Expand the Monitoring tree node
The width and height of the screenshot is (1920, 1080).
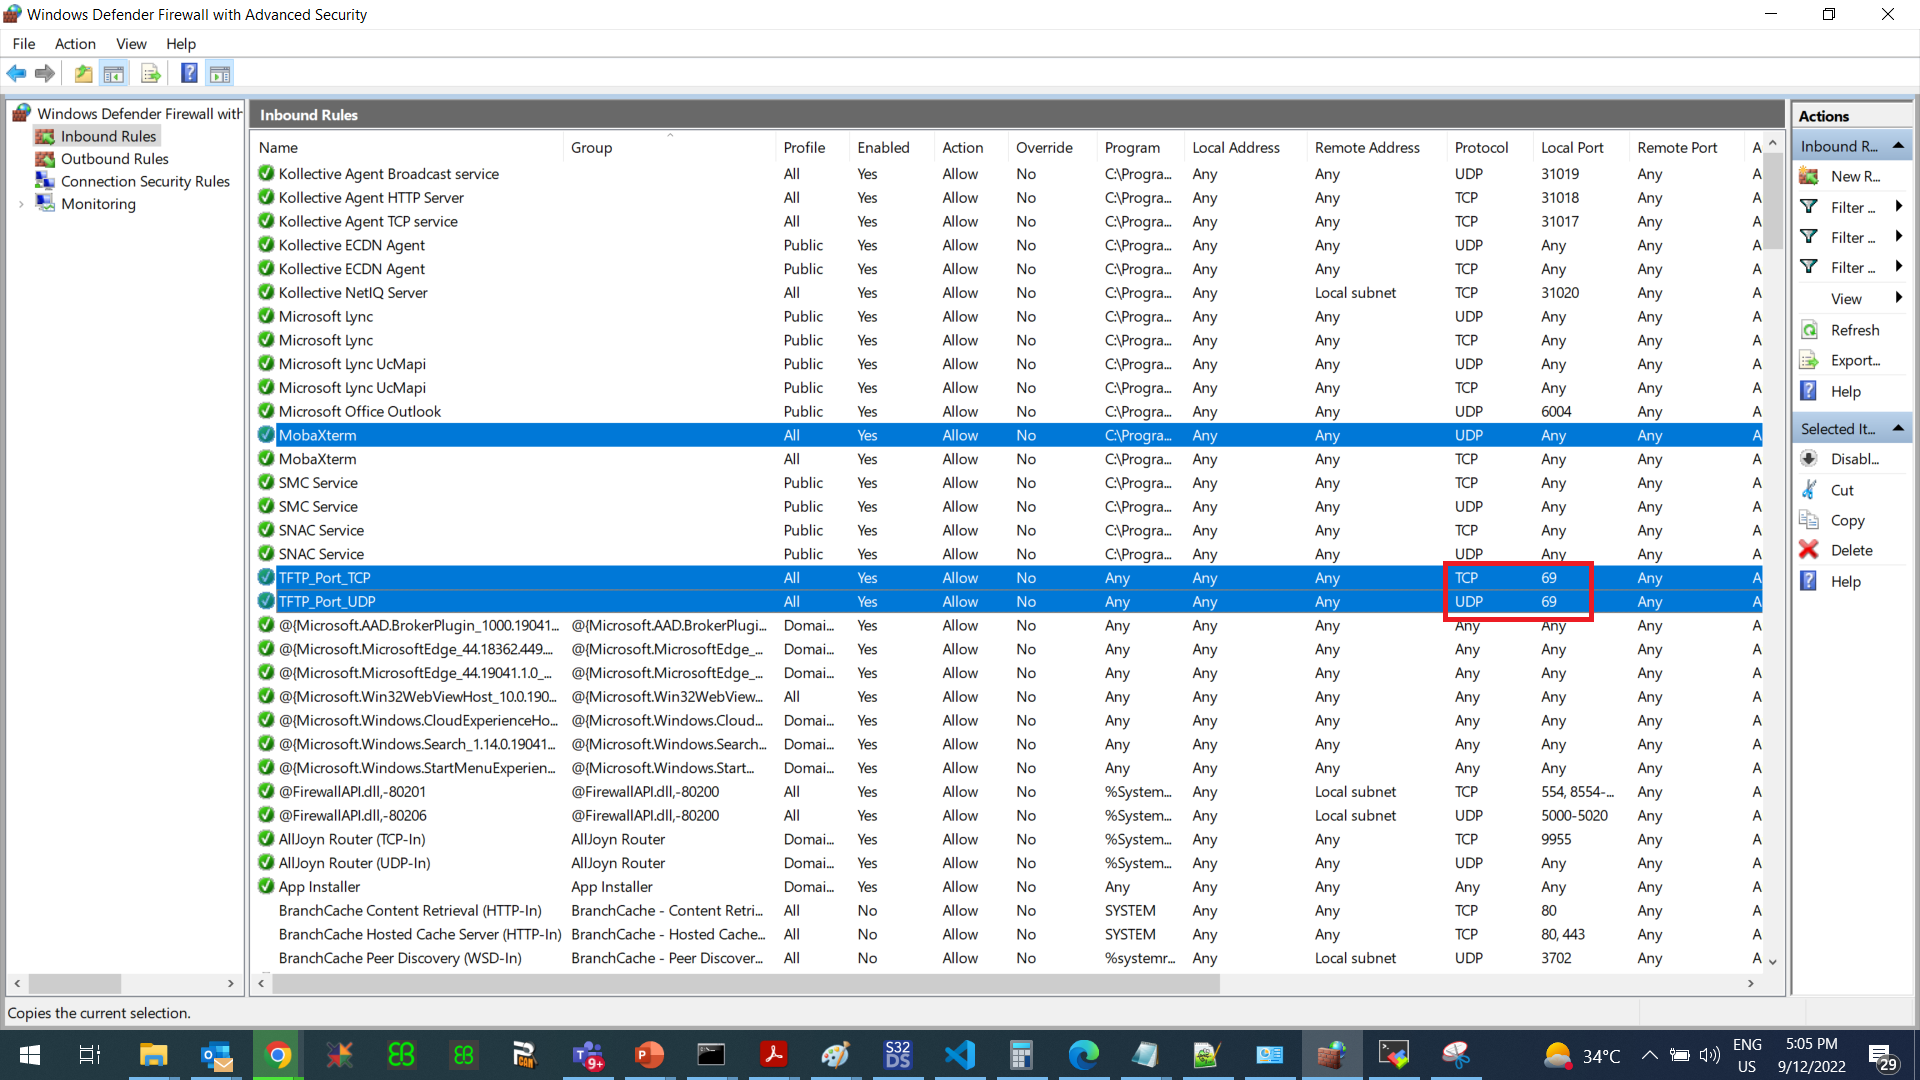[x=21, y=204]
